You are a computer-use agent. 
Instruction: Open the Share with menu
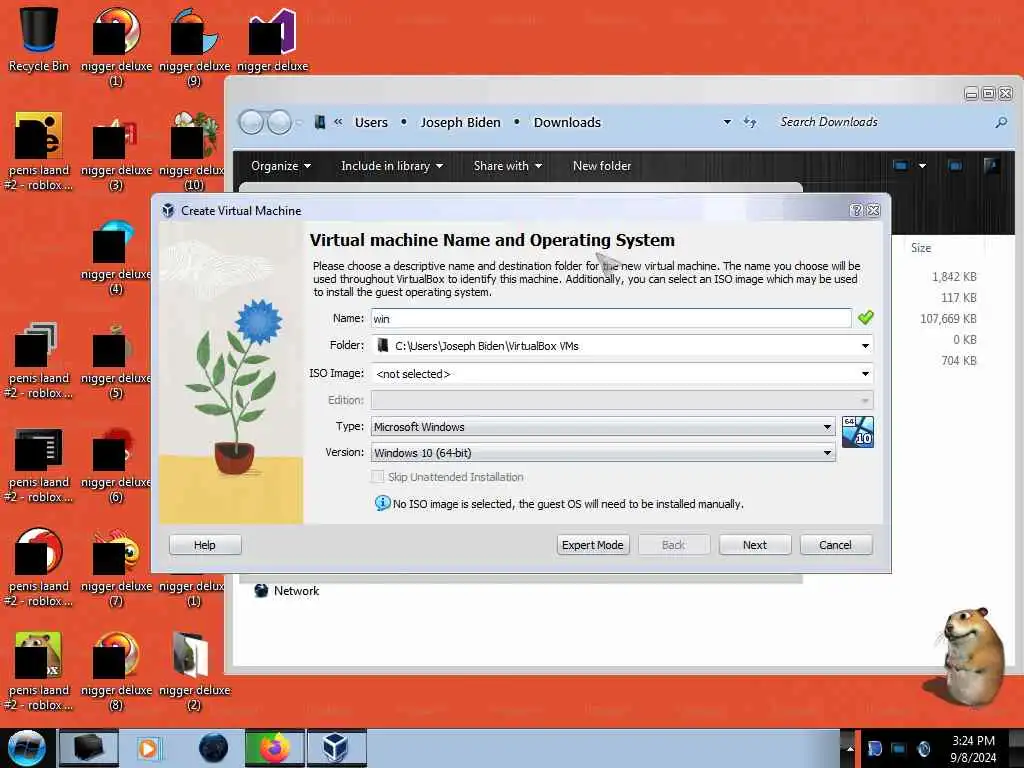tap(507, 166)
